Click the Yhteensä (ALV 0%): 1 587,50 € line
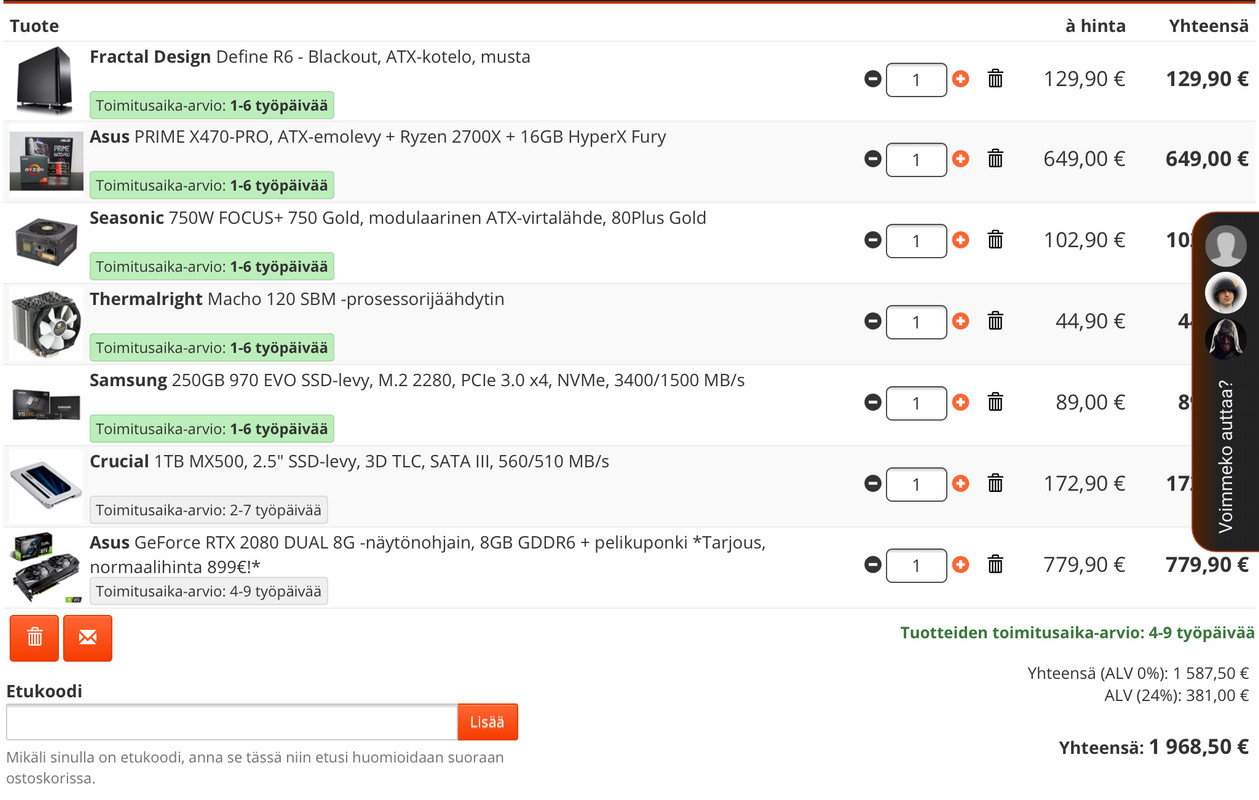The image size is (1259, 800). point(1138,674)
